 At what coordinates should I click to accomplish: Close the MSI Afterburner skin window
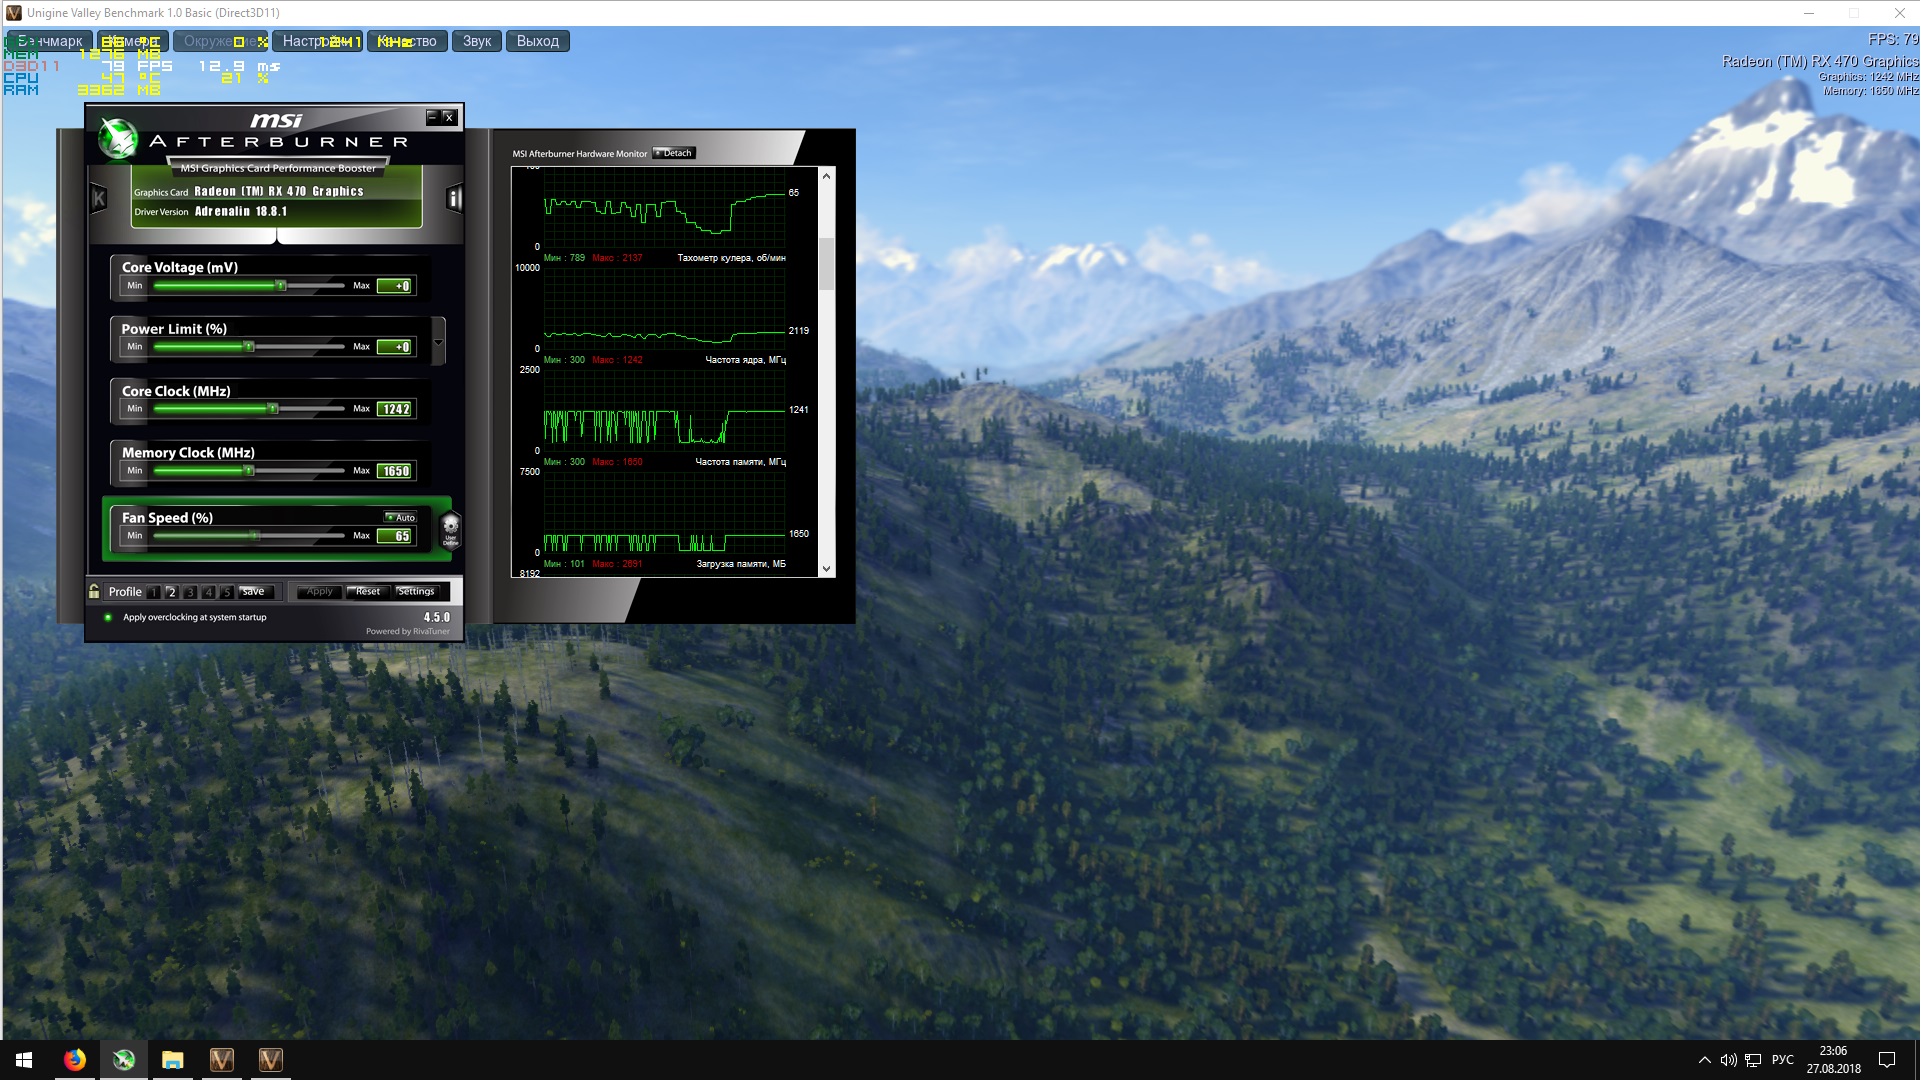(449, 117)
